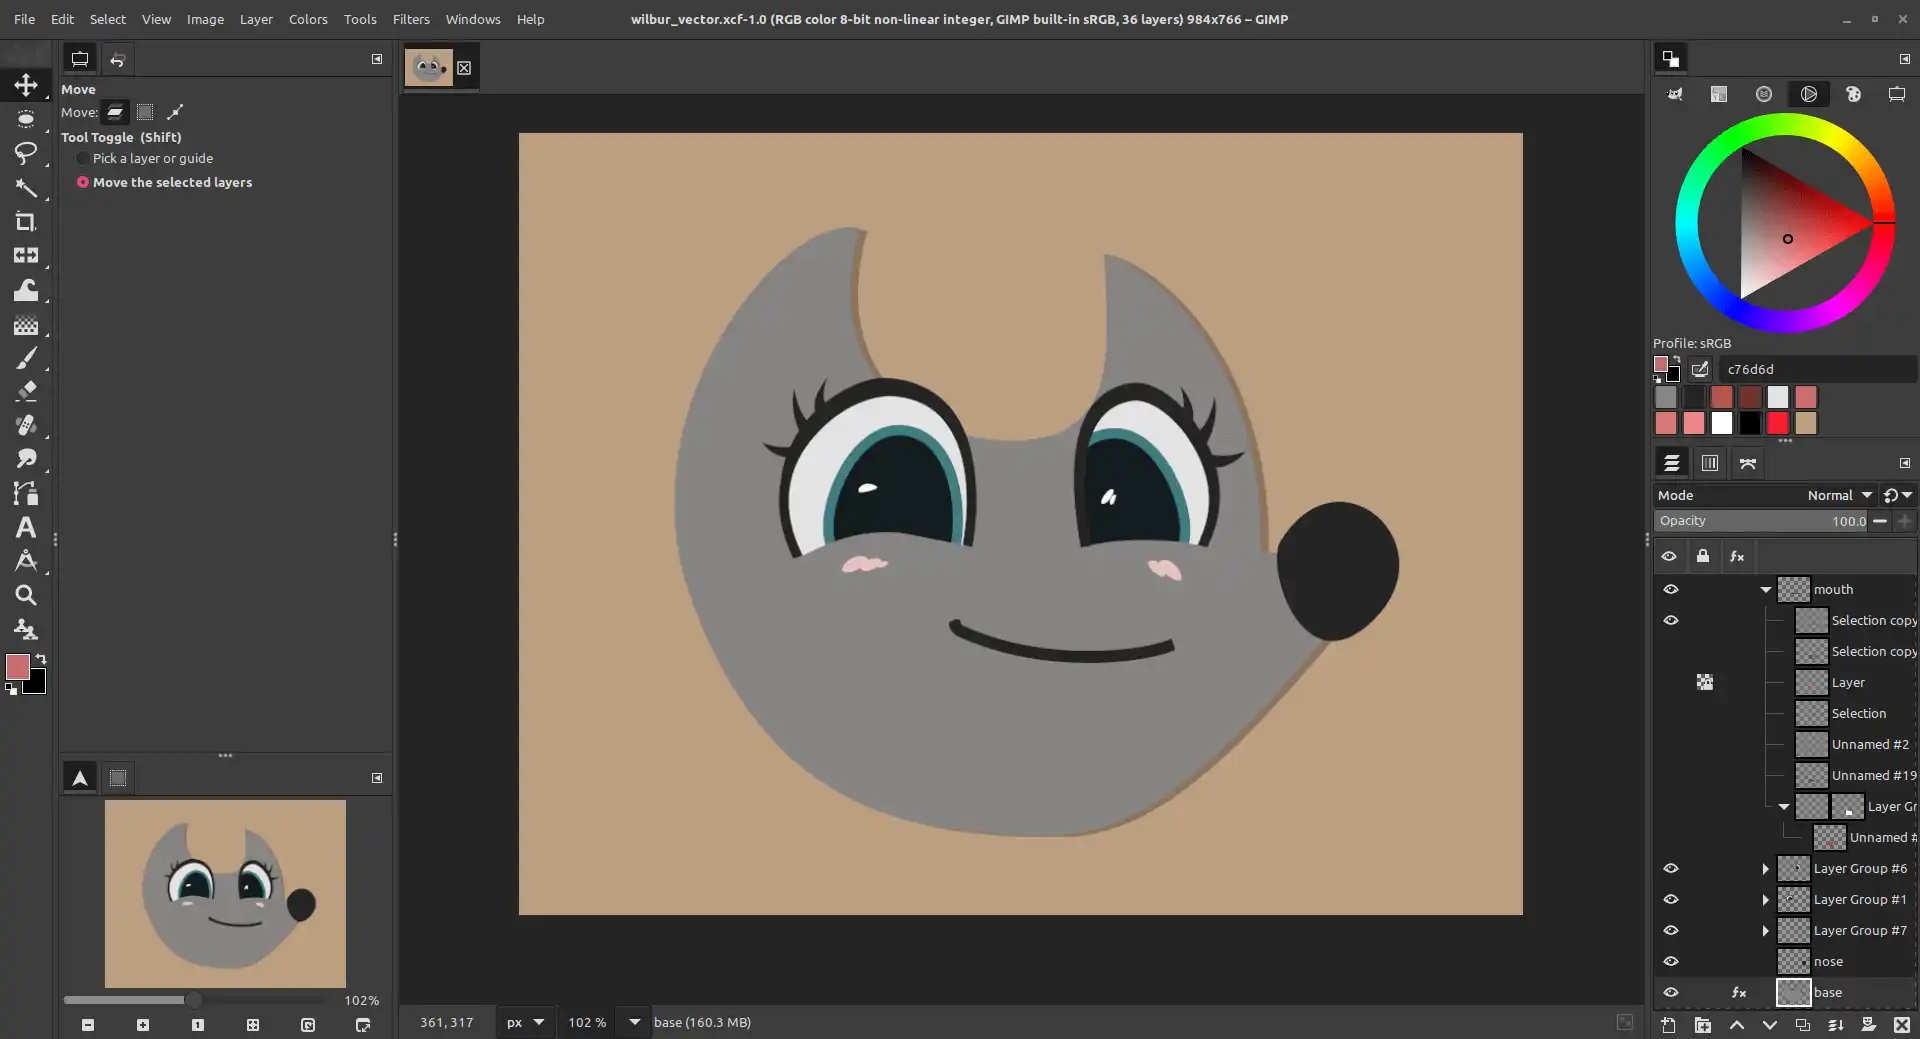
Task: Open the Filters menu
Action: (x=410, y=19)
